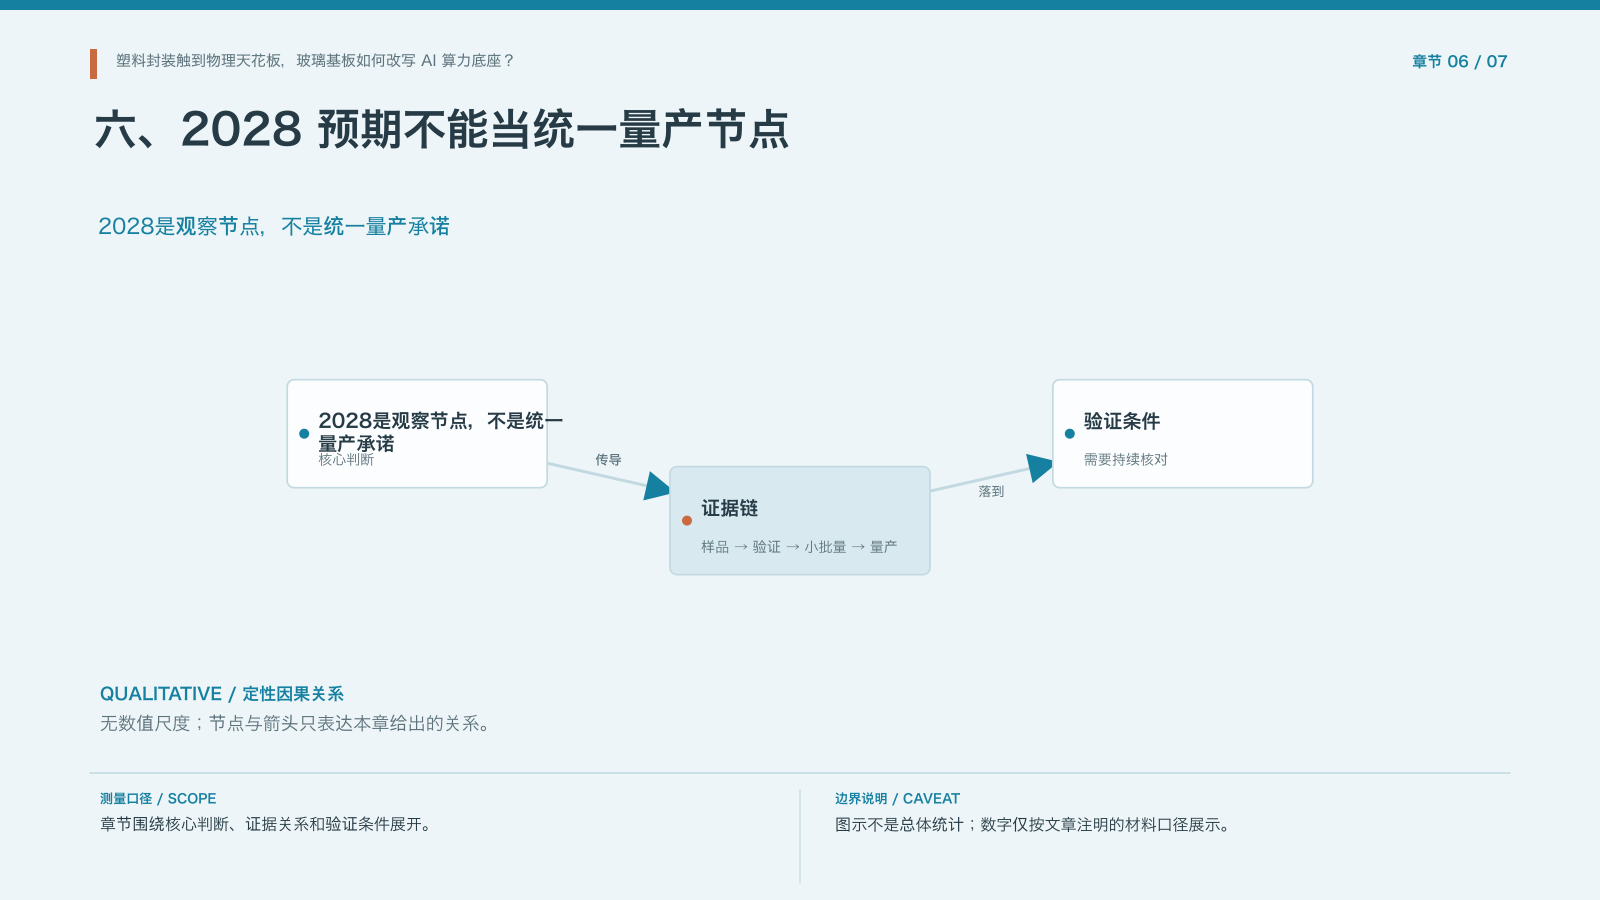
Task: Click the "传导" arrow label
Action: (x=608, y=460)
